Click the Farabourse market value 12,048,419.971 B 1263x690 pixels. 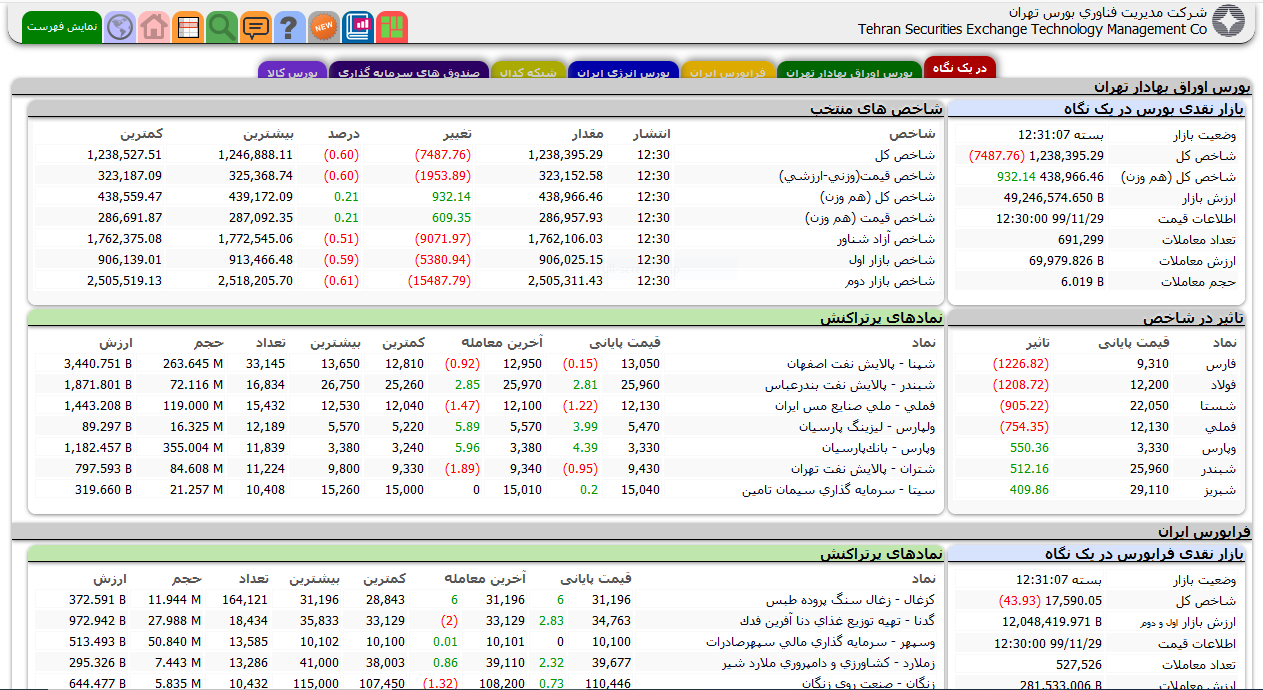click(1052, 622)
